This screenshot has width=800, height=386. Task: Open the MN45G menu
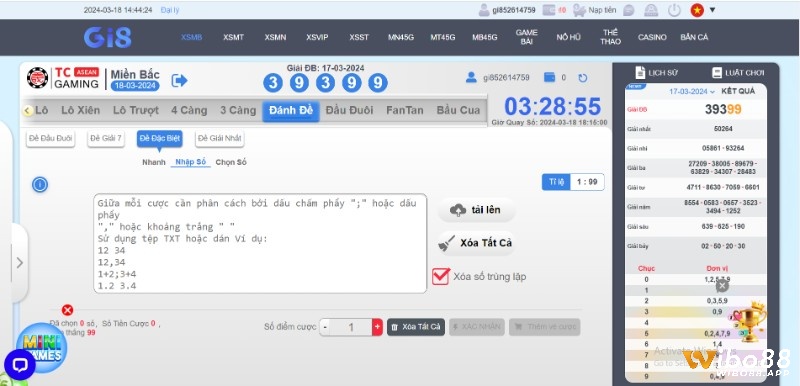pyautogui.click(x=401, y=37)
